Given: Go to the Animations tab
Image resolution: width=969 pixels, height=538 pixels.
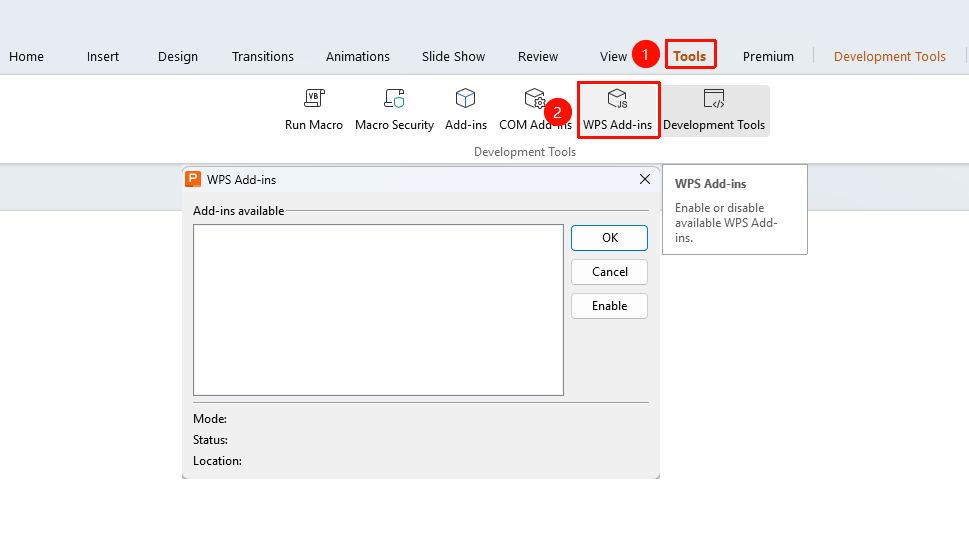Looking at the screenshot, I should tap(358, 57).
